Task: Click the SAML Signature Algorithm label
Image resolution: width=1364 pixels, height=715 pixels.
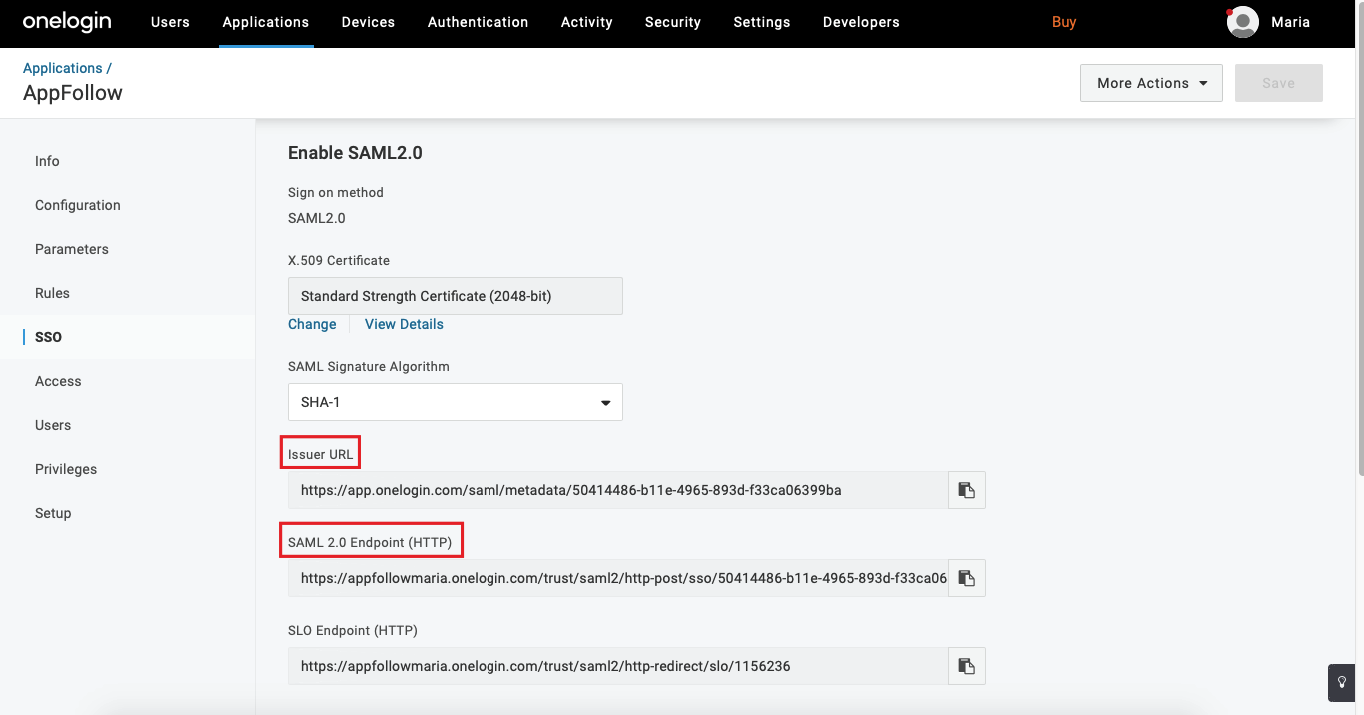Action: click(x=369, y=367)
